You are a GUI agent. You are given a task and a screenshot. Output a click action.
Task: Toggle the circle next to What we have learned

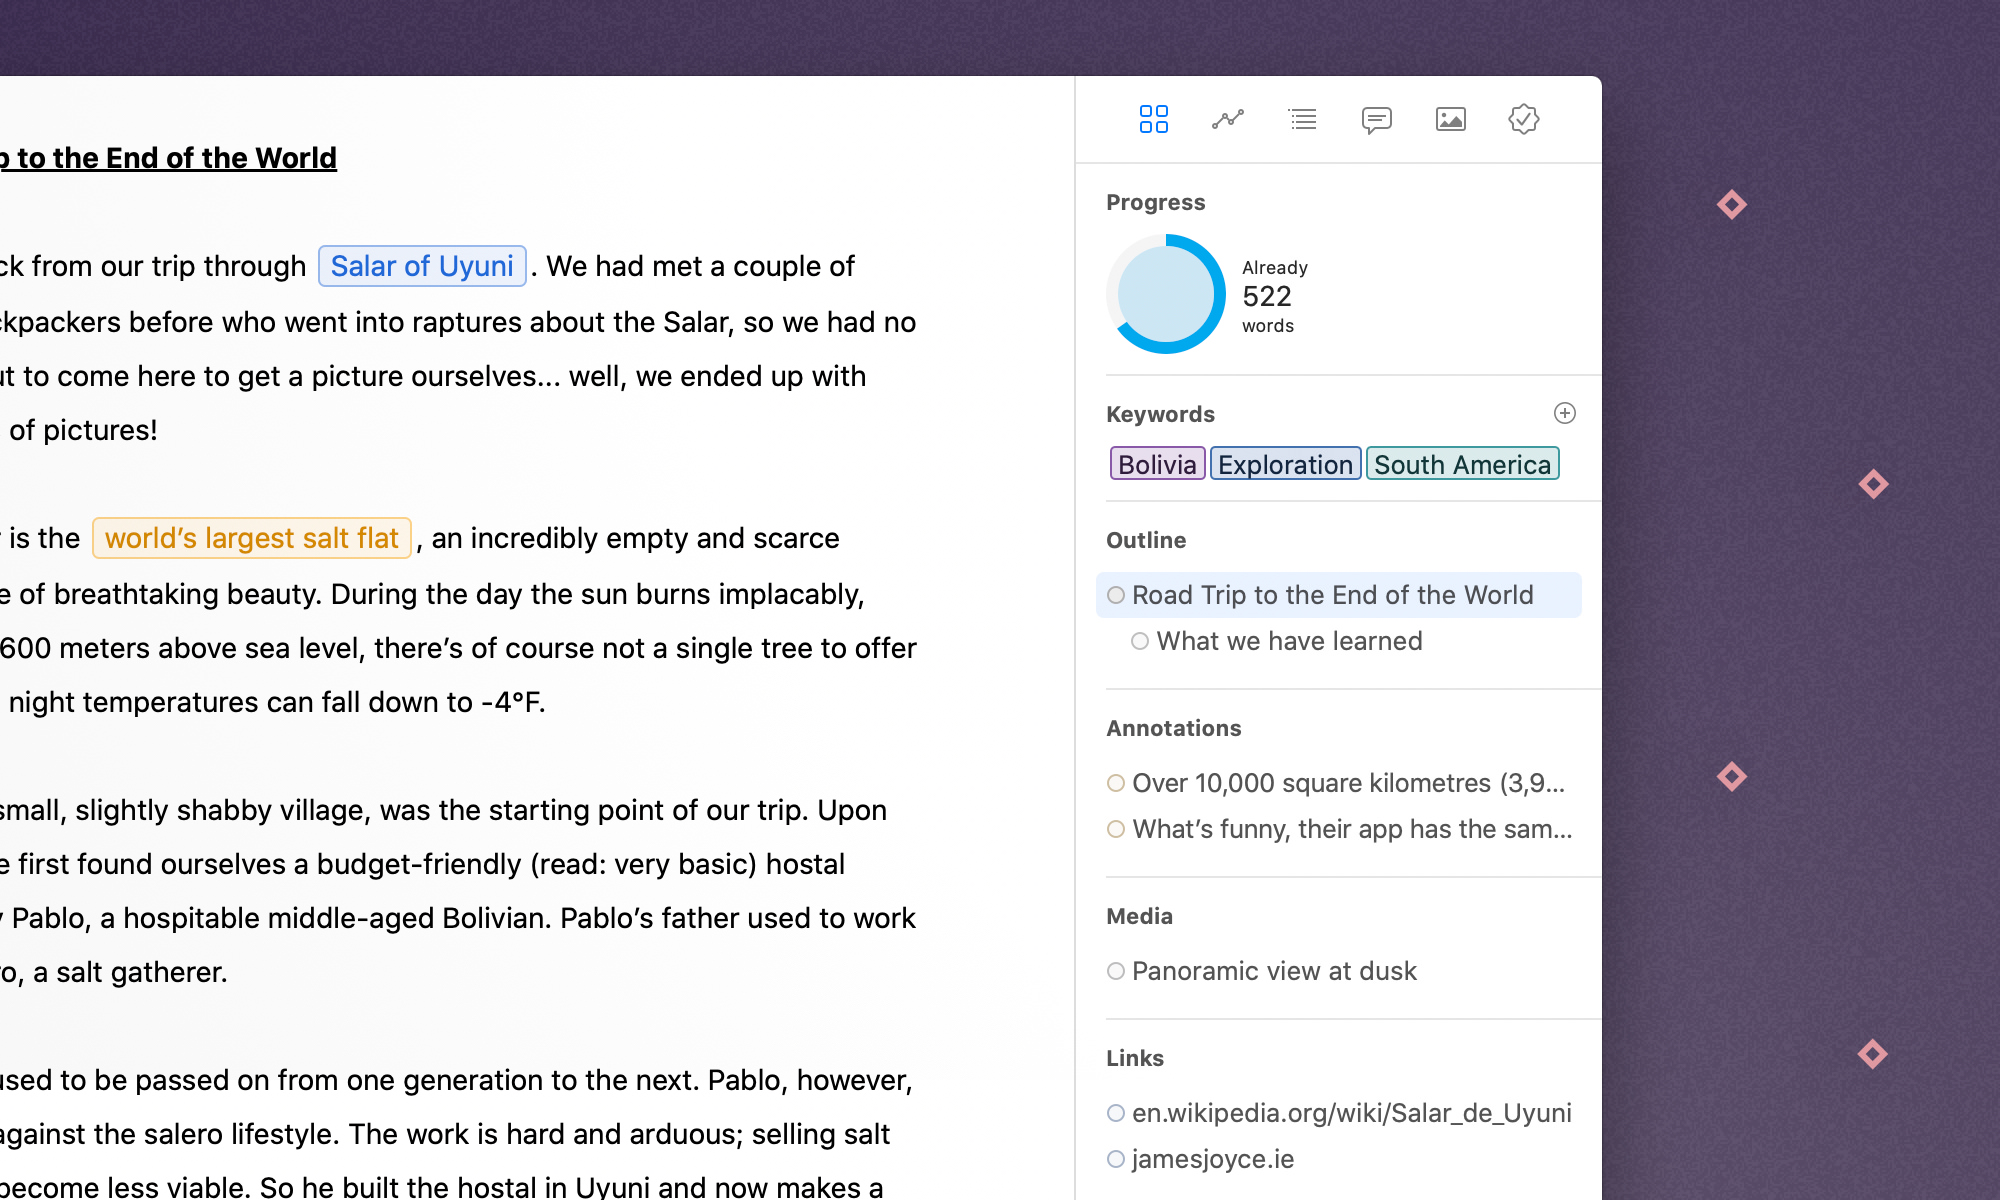[1138, 641]
